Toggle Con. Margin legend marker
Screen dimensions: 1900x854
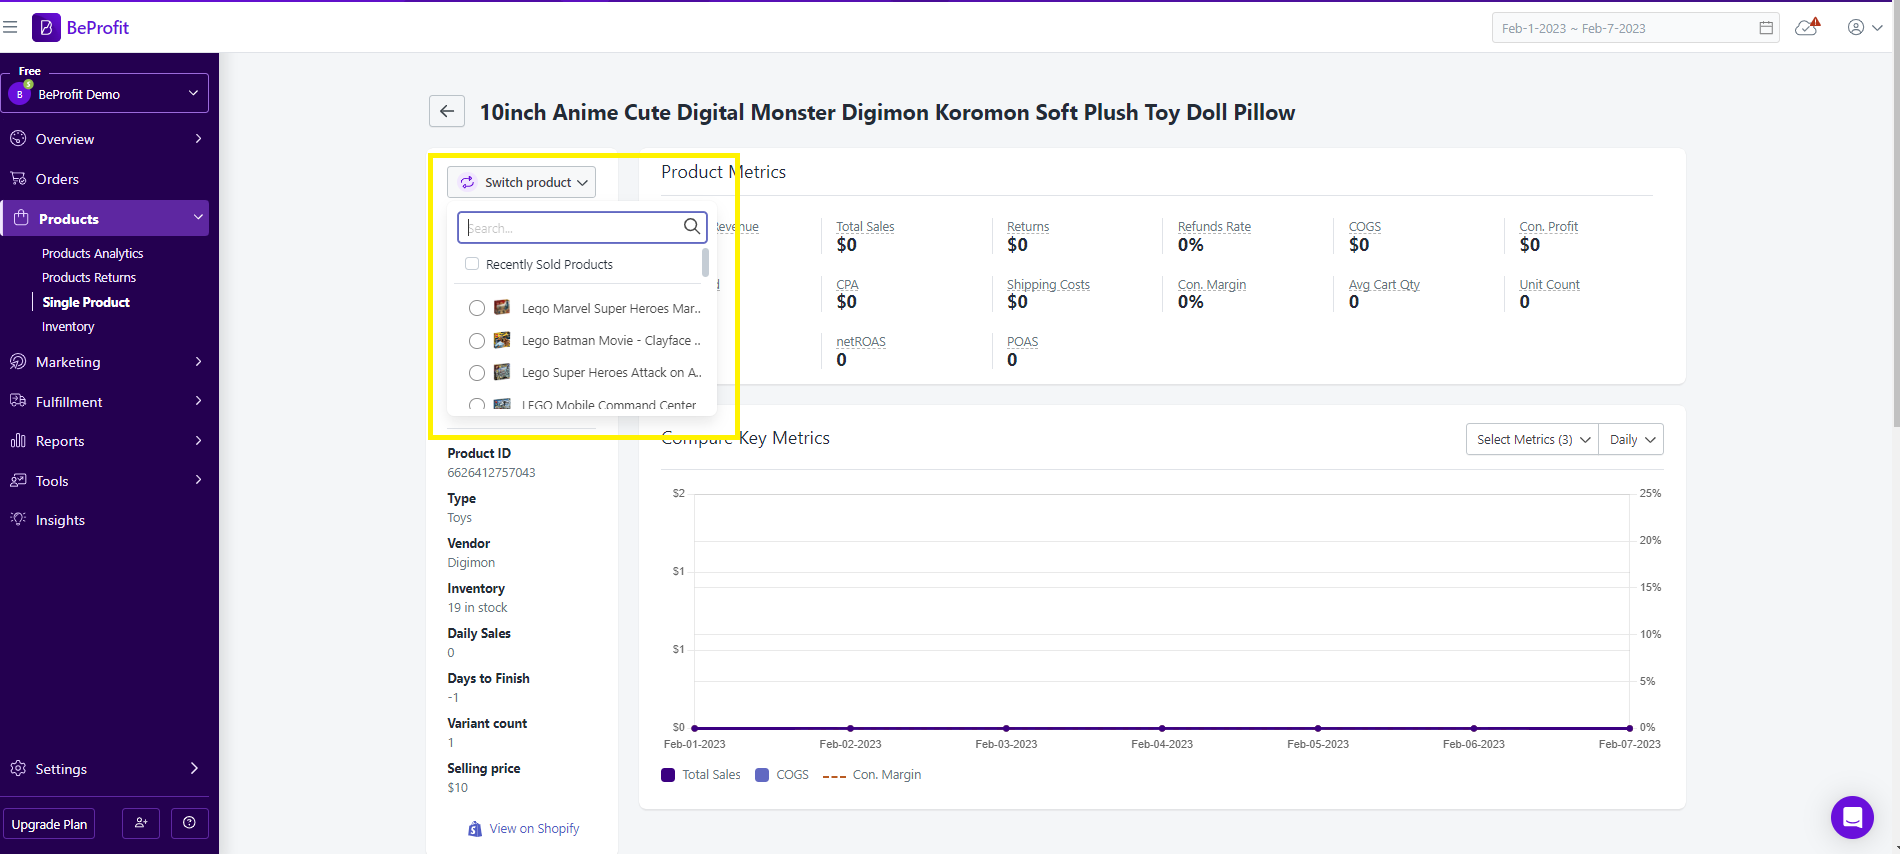[x=834, y=775]
